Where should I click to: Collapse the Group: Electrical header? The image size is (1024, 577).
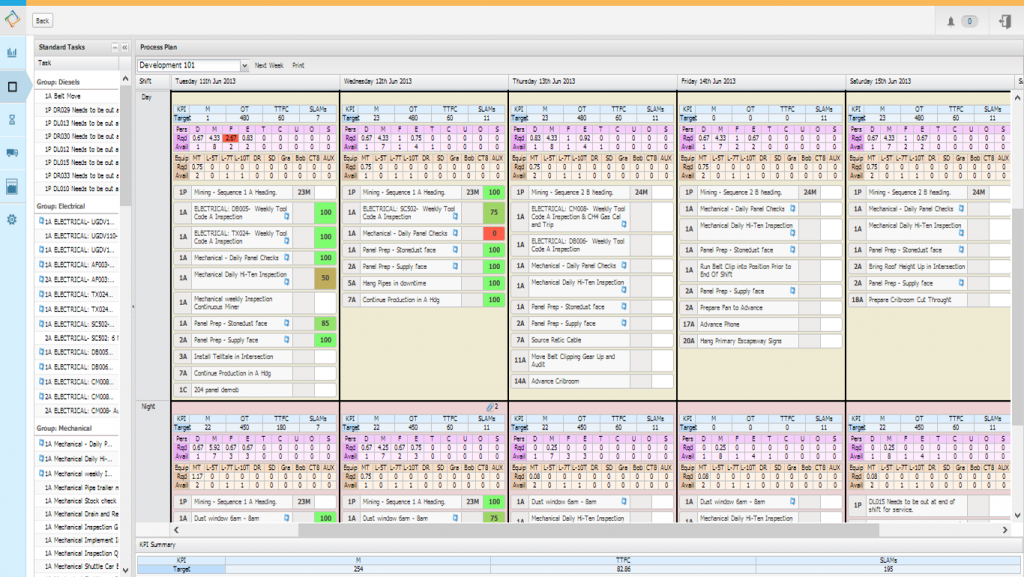coord(61,206)
